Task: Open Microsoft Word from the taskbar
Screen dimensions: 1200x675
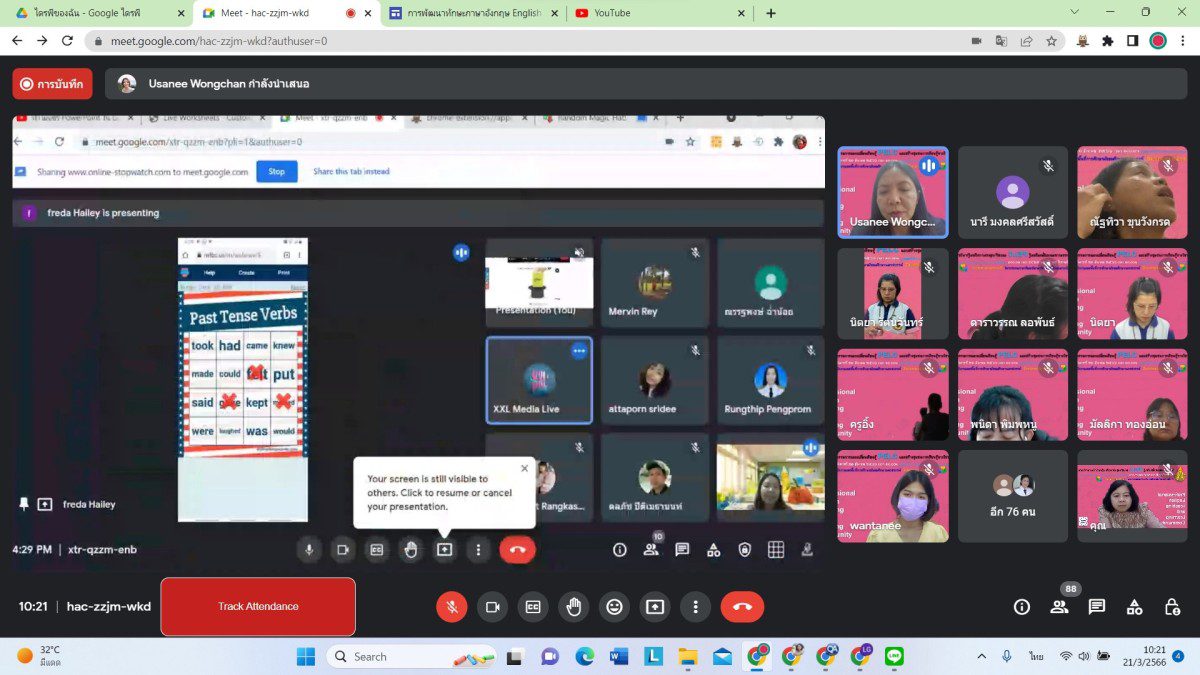Action: (619, 656)
